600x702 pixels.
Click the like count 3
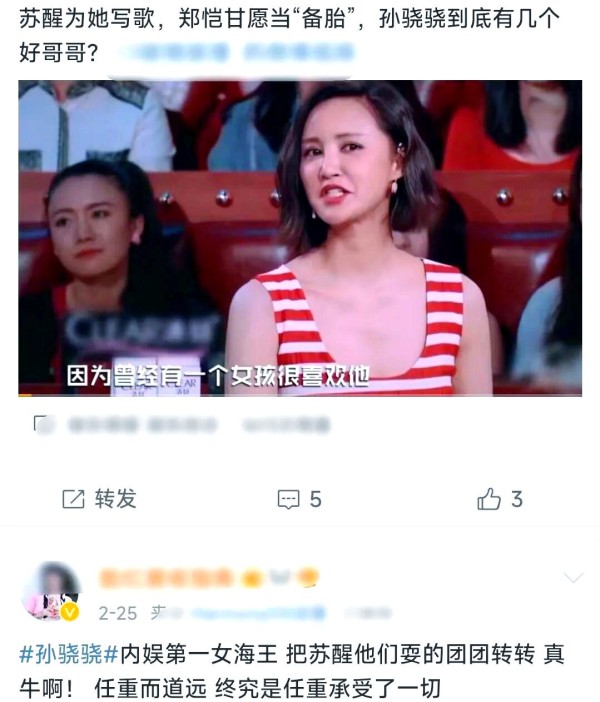tap(517, 499)
